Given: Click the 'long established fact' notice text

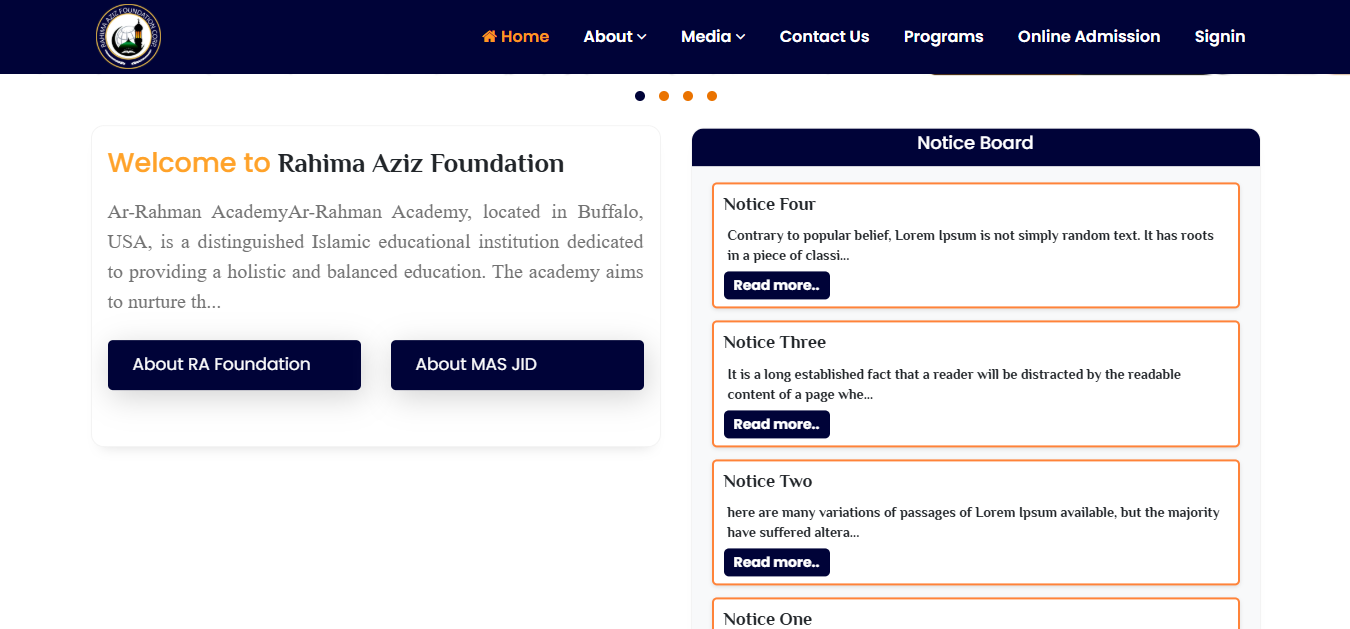Looking at the screenshot, I should [954, 384].
